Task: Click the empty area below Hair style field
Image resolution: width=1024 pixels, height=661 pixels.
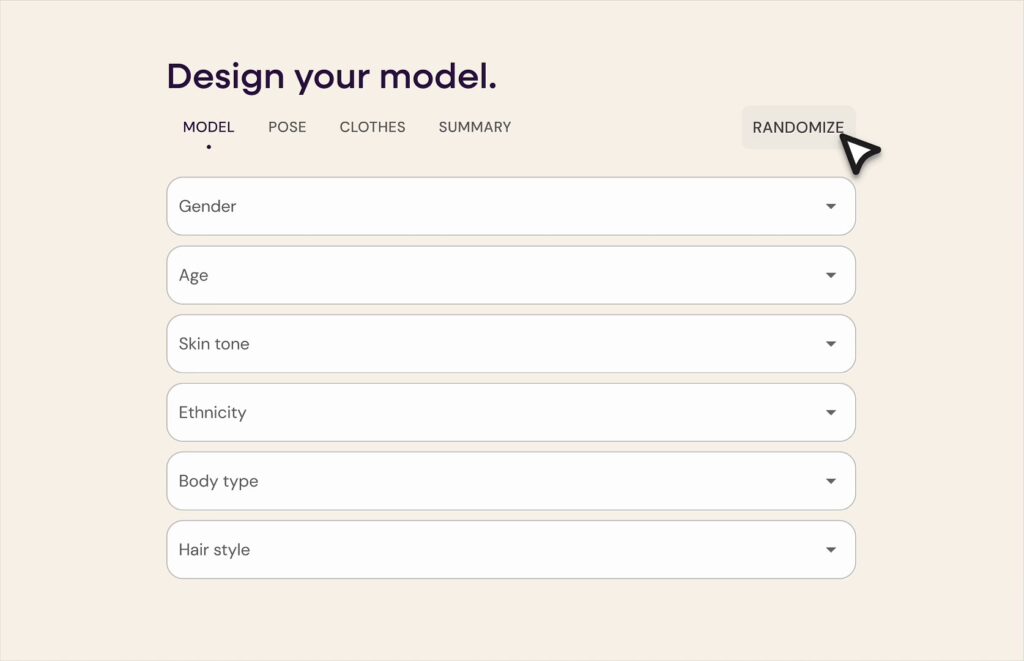Action: [510, 618]
